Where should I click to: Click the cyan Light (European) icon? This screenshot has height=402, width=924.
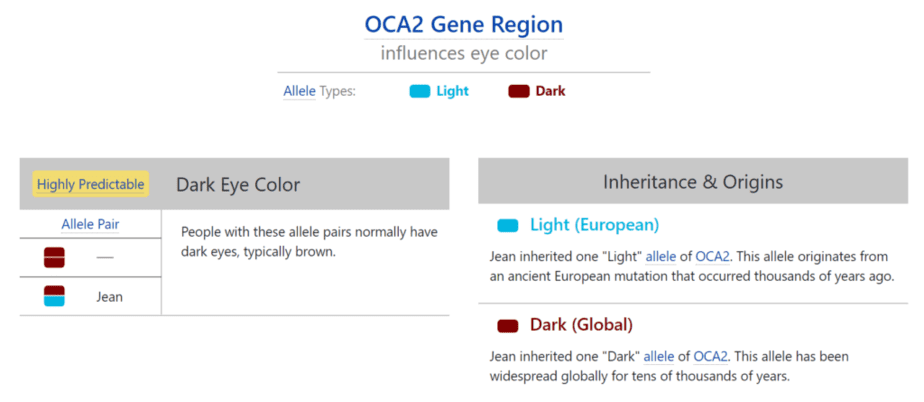[507, 225]
